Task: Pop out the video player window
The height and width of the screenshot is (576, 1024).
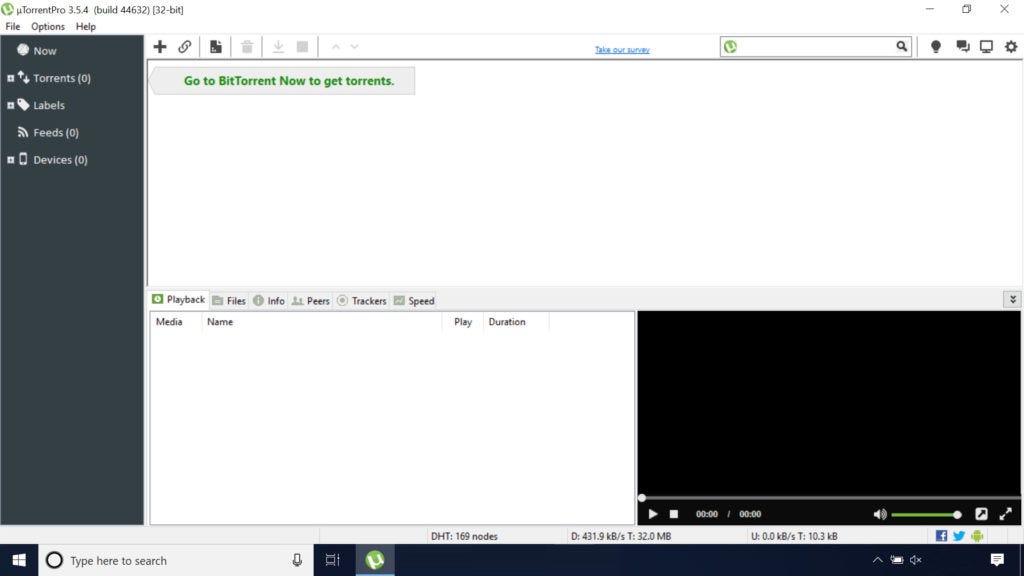Action: 981,514
